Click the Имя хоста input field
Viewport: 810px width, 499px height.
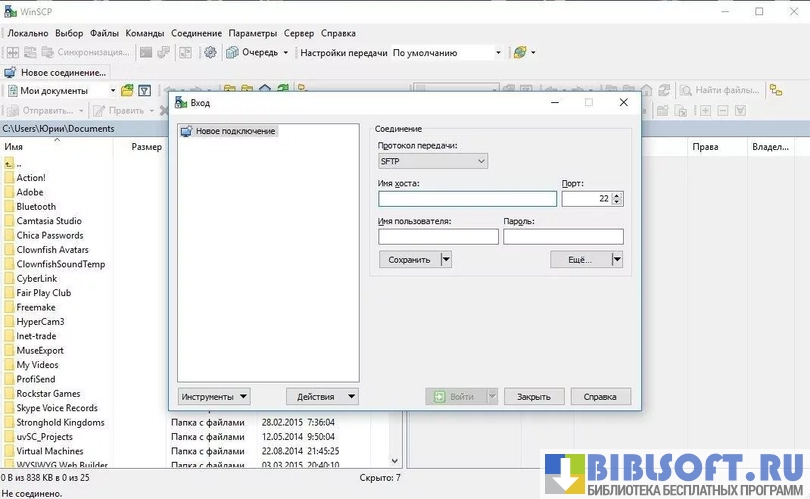(467, 199)
